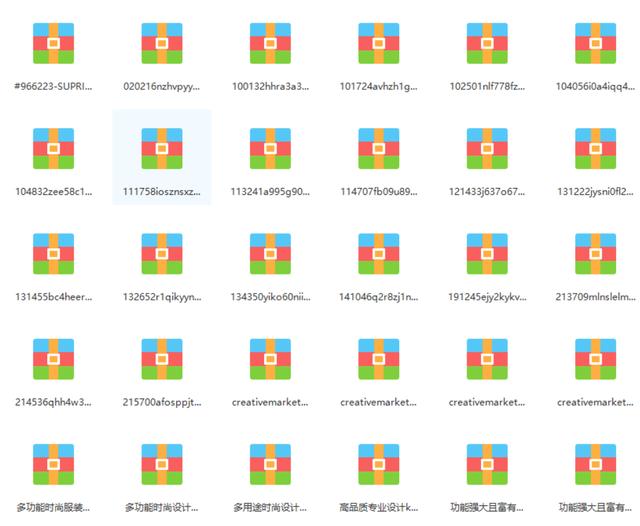Select the 121433j637o67... archive icon
The image size is (640, 526).
[x=487, y=149]
